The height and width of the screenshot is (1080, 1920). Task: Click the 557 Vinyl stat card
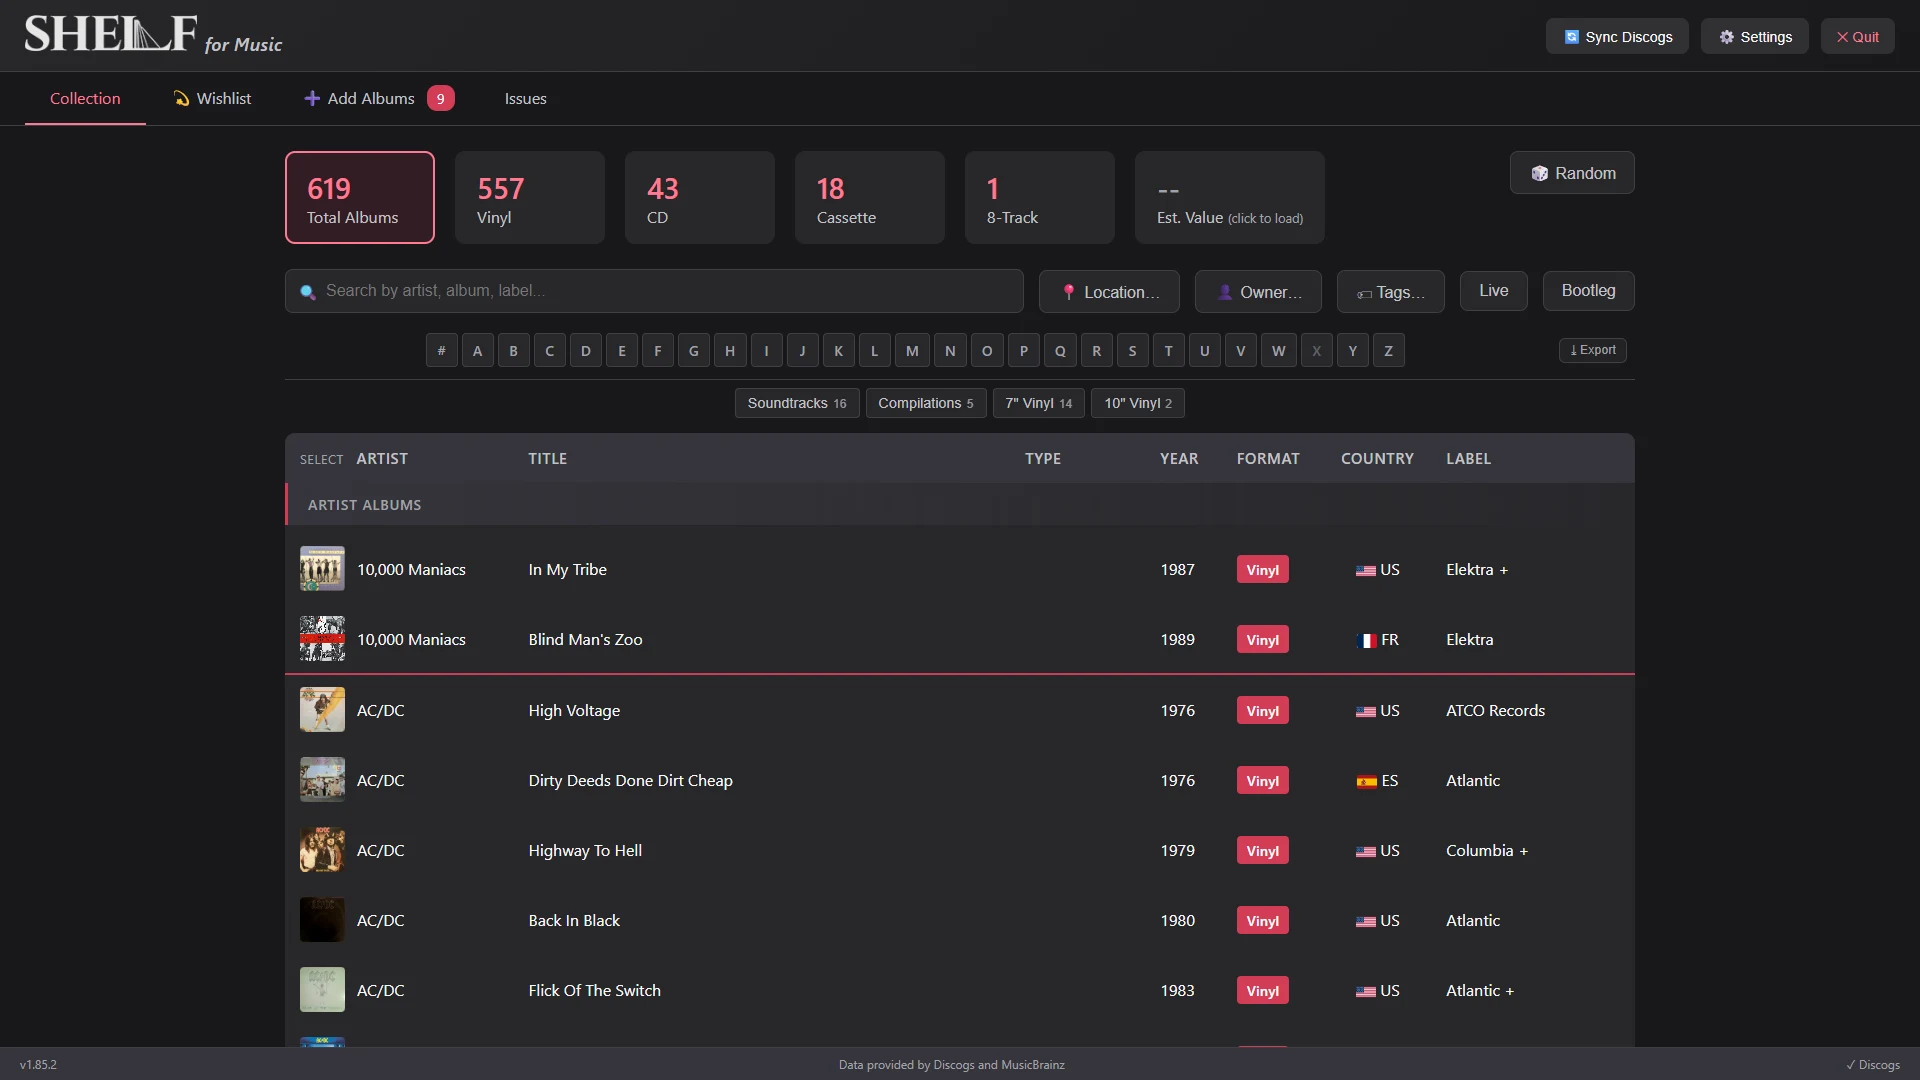(x=529, y=197)
